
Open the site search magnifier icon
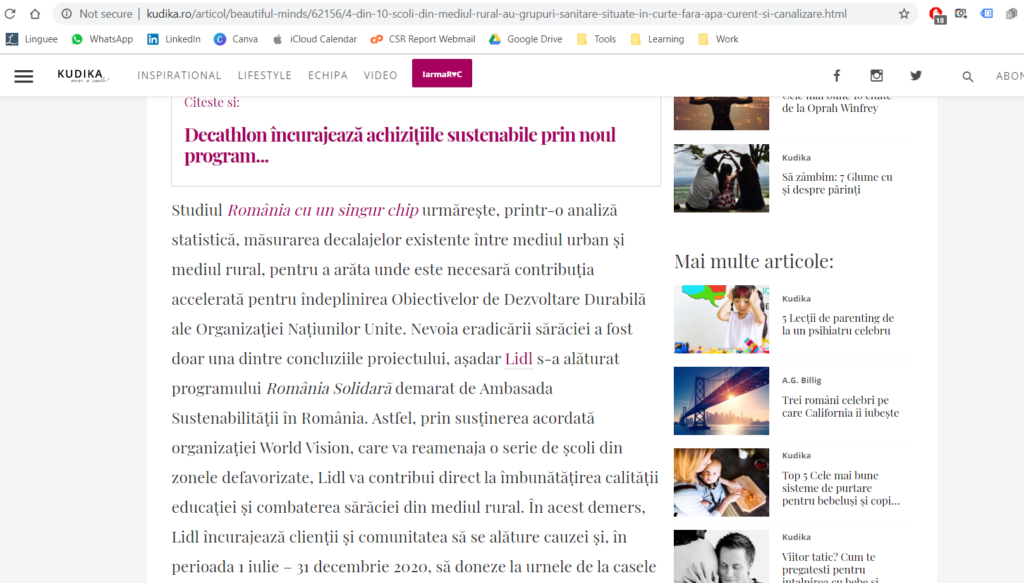[x=968, y=76]
